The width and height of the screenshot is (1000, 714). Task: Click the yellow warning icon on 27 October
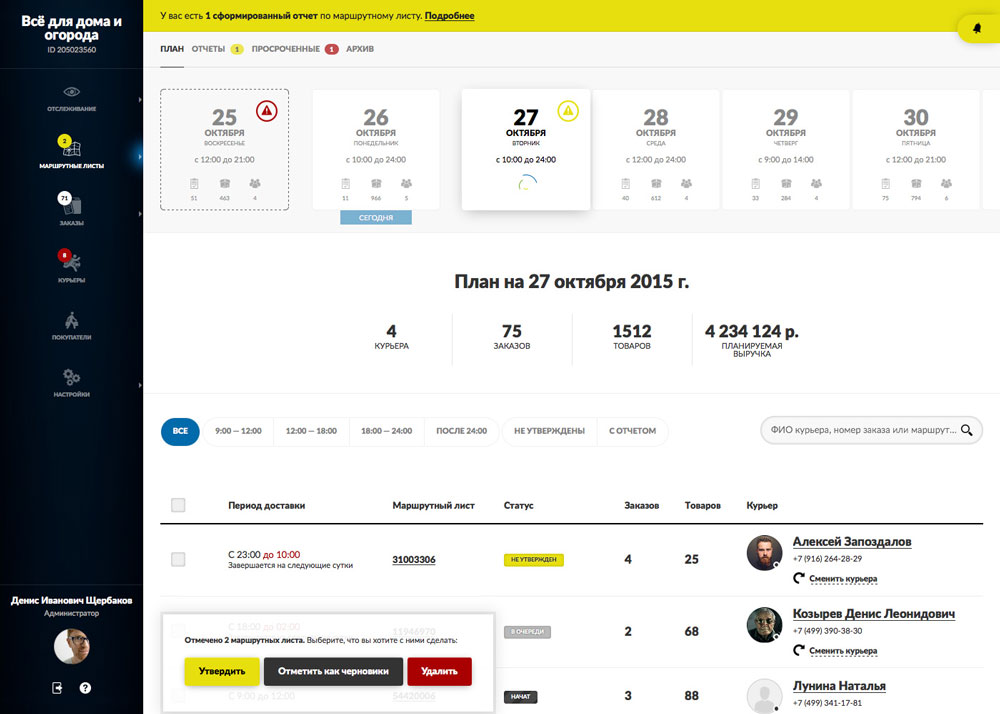[568, 111]
